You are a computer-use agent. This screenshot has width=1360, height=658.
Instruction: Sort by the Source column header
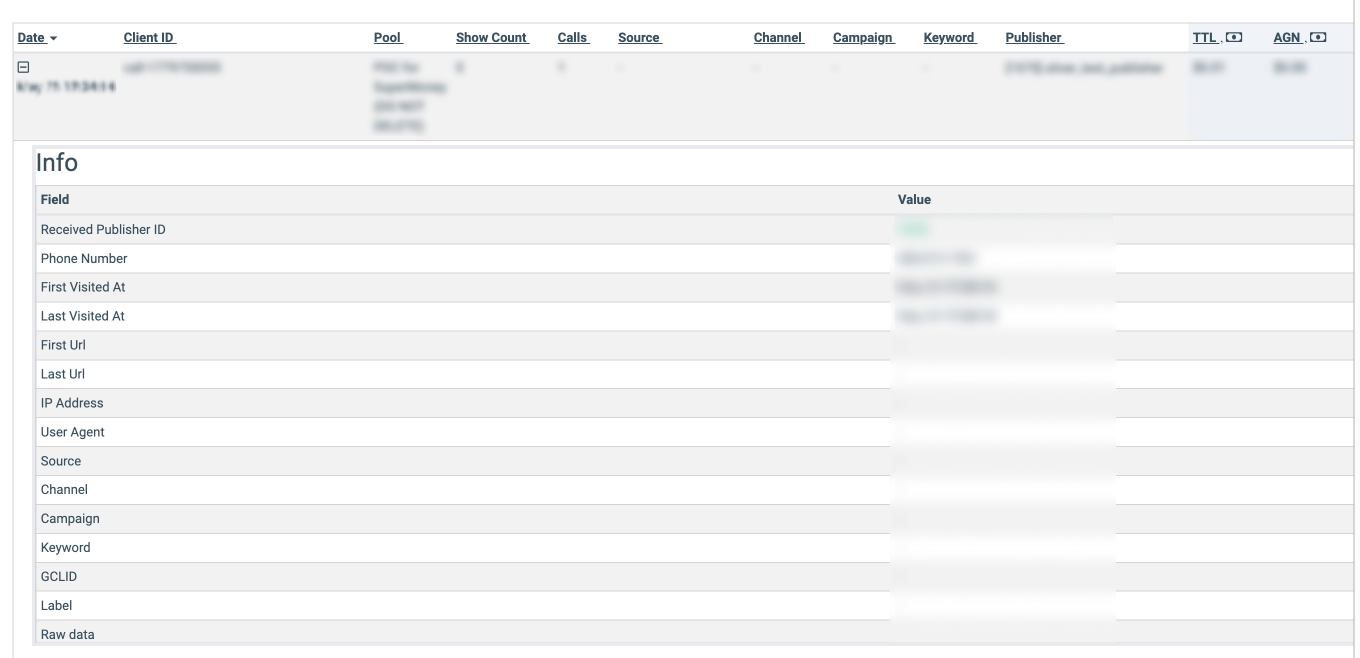[640, 38]
